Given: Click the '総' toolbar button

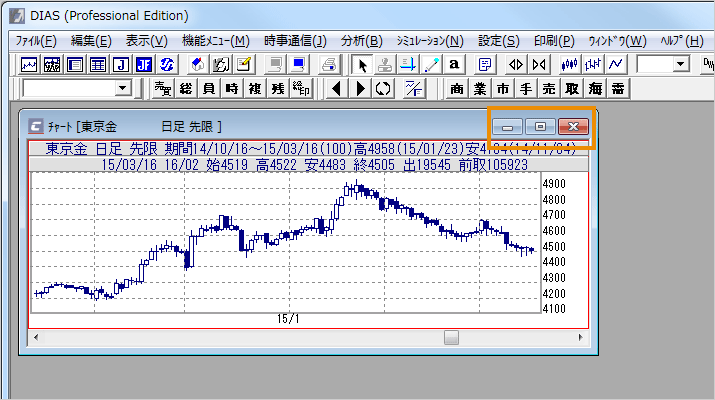Looking at the screenshot, I should (x=185, y=89).
